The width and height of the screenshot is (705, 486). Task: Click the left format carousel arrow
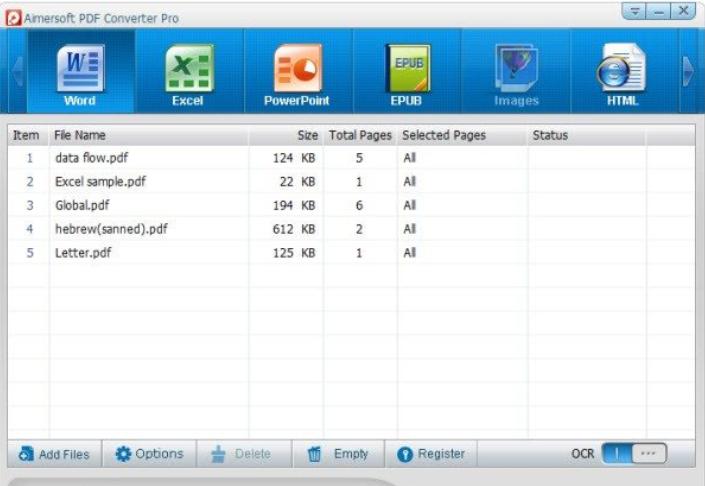(18, 71)
